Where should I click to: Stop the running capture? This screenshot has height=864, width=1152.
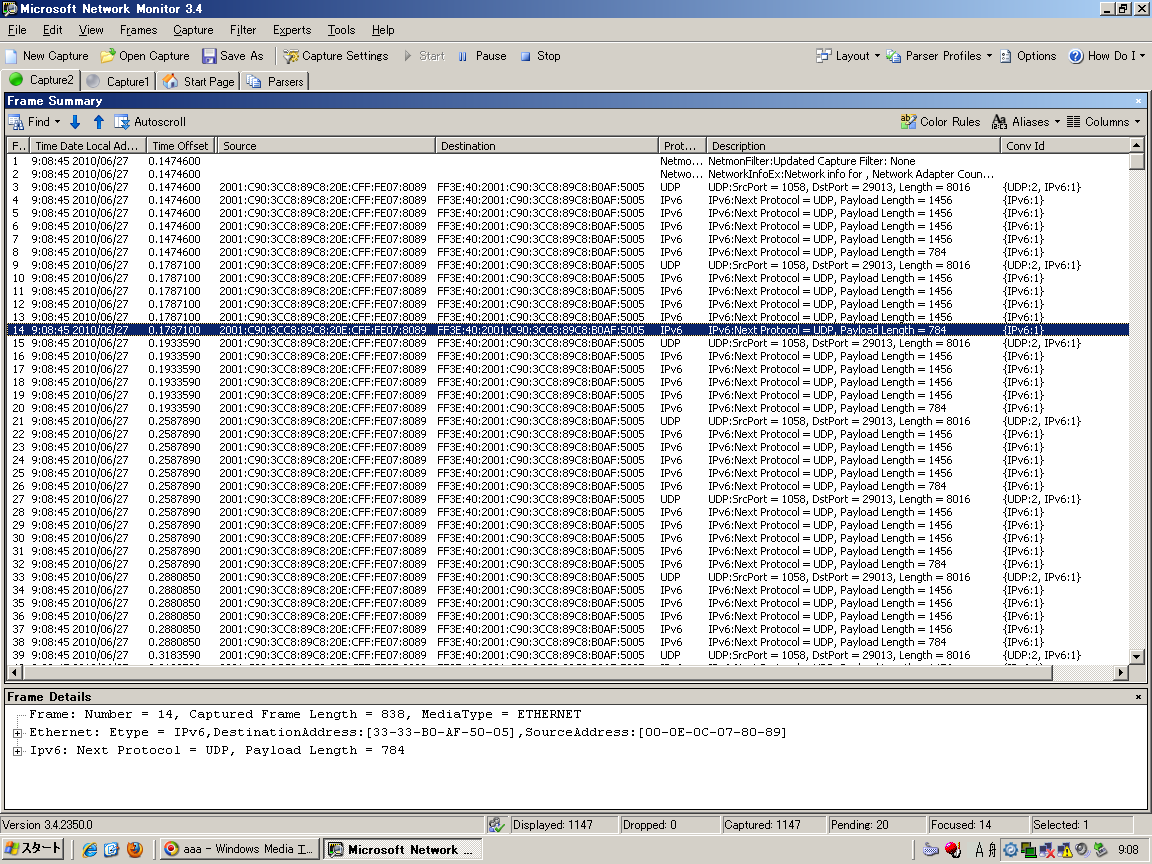click(540, 56)
